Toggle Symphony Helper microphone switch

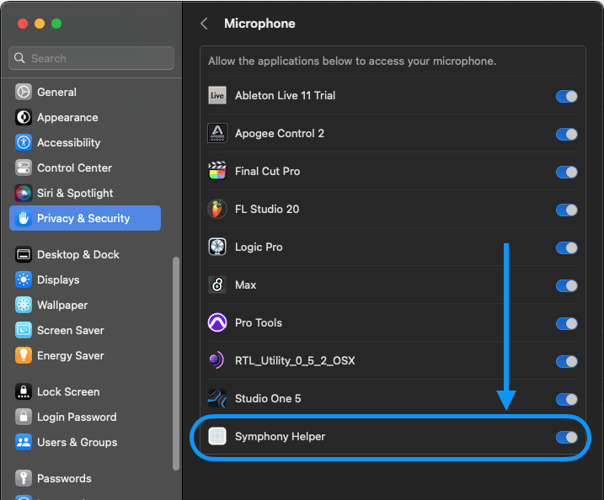click(567, 437)
